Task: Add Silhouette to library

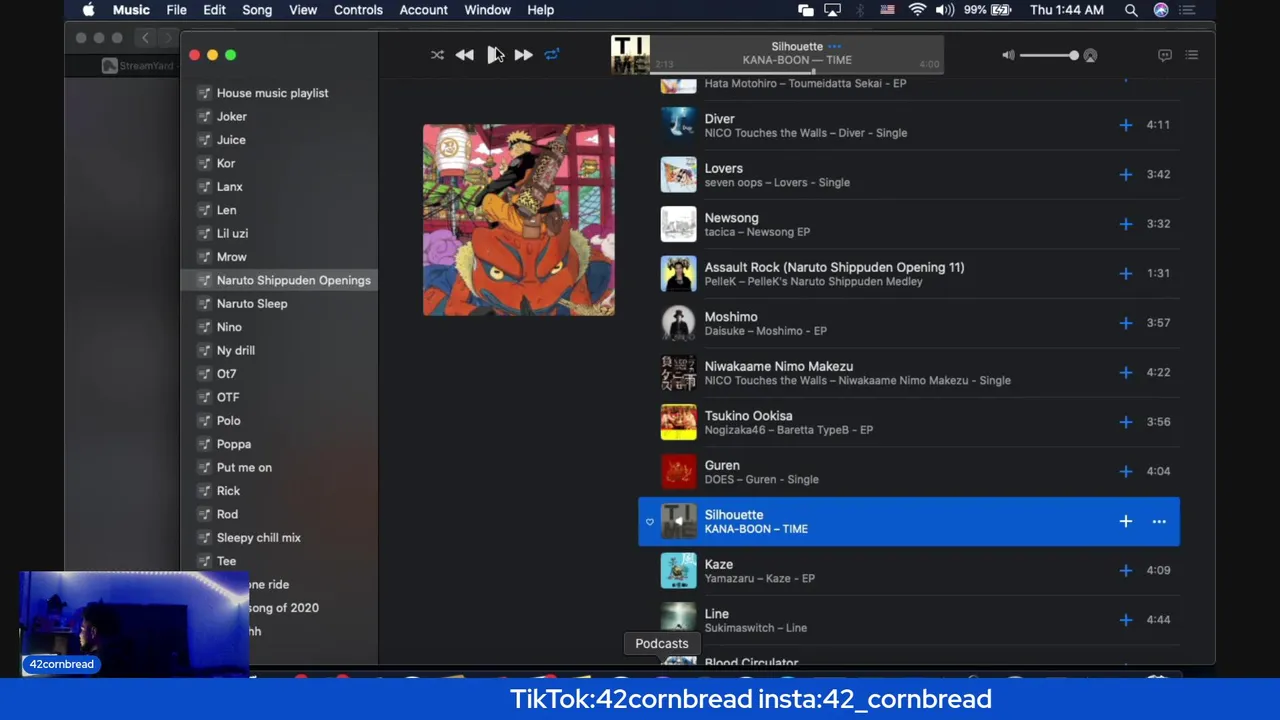Action: pyautogui.click(x=1126, y=521)
